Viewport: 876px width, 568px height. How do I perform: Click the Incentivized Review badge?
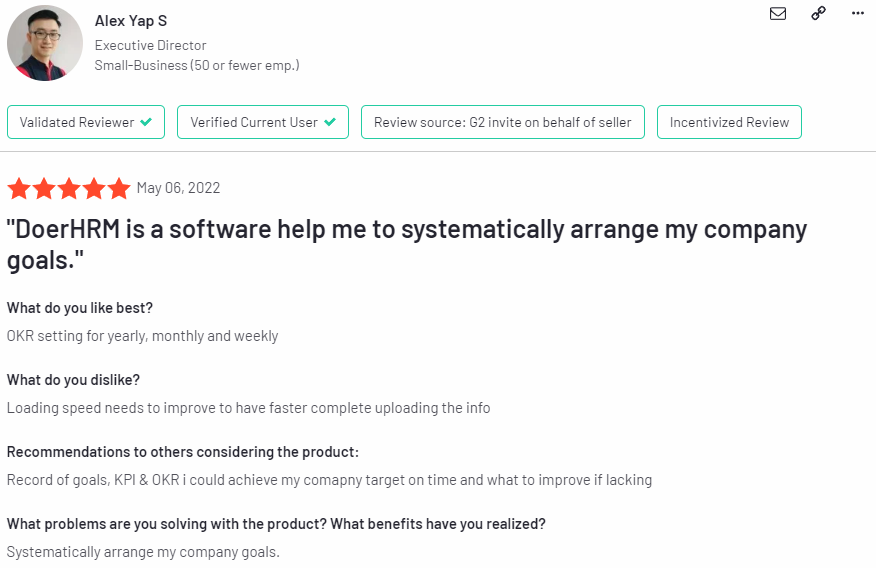click(x=729, y=122)
